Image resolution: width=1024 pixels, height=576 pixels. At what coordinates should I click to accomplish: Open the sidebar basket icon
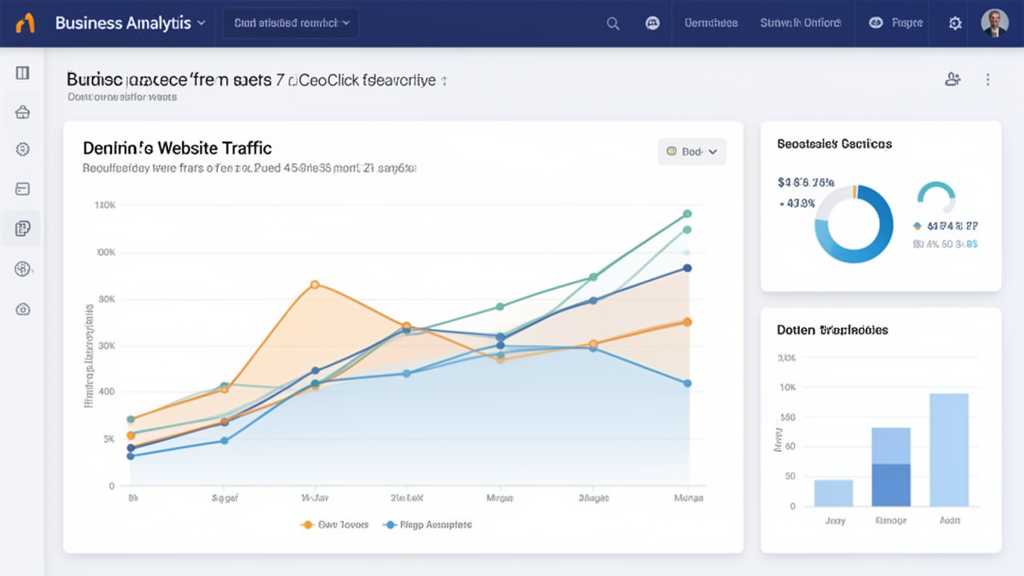tap(23, 112)
